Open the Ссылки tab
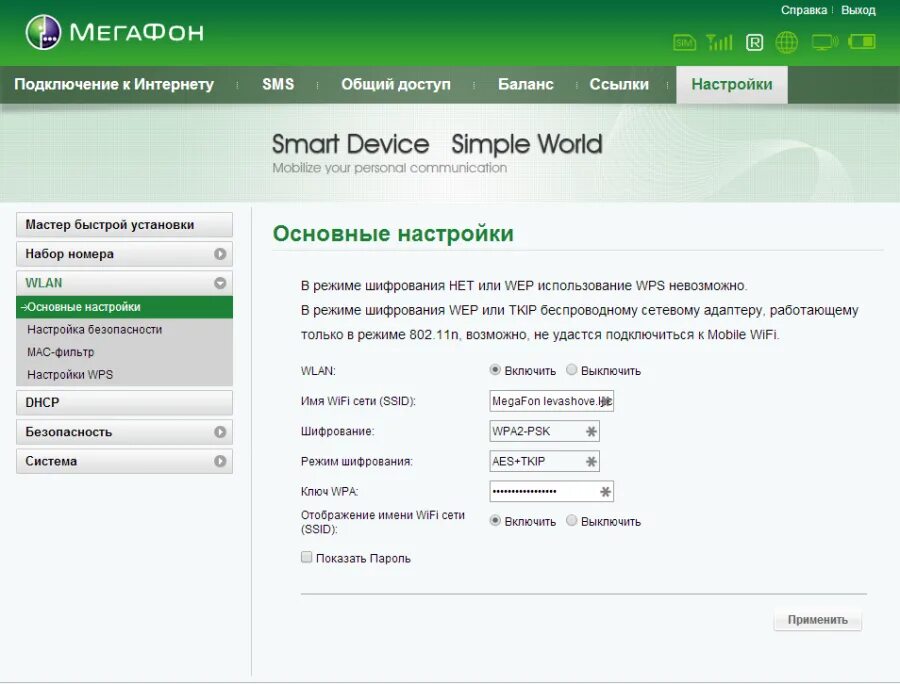Screen dimensions: 900x684 click(619, 84)
